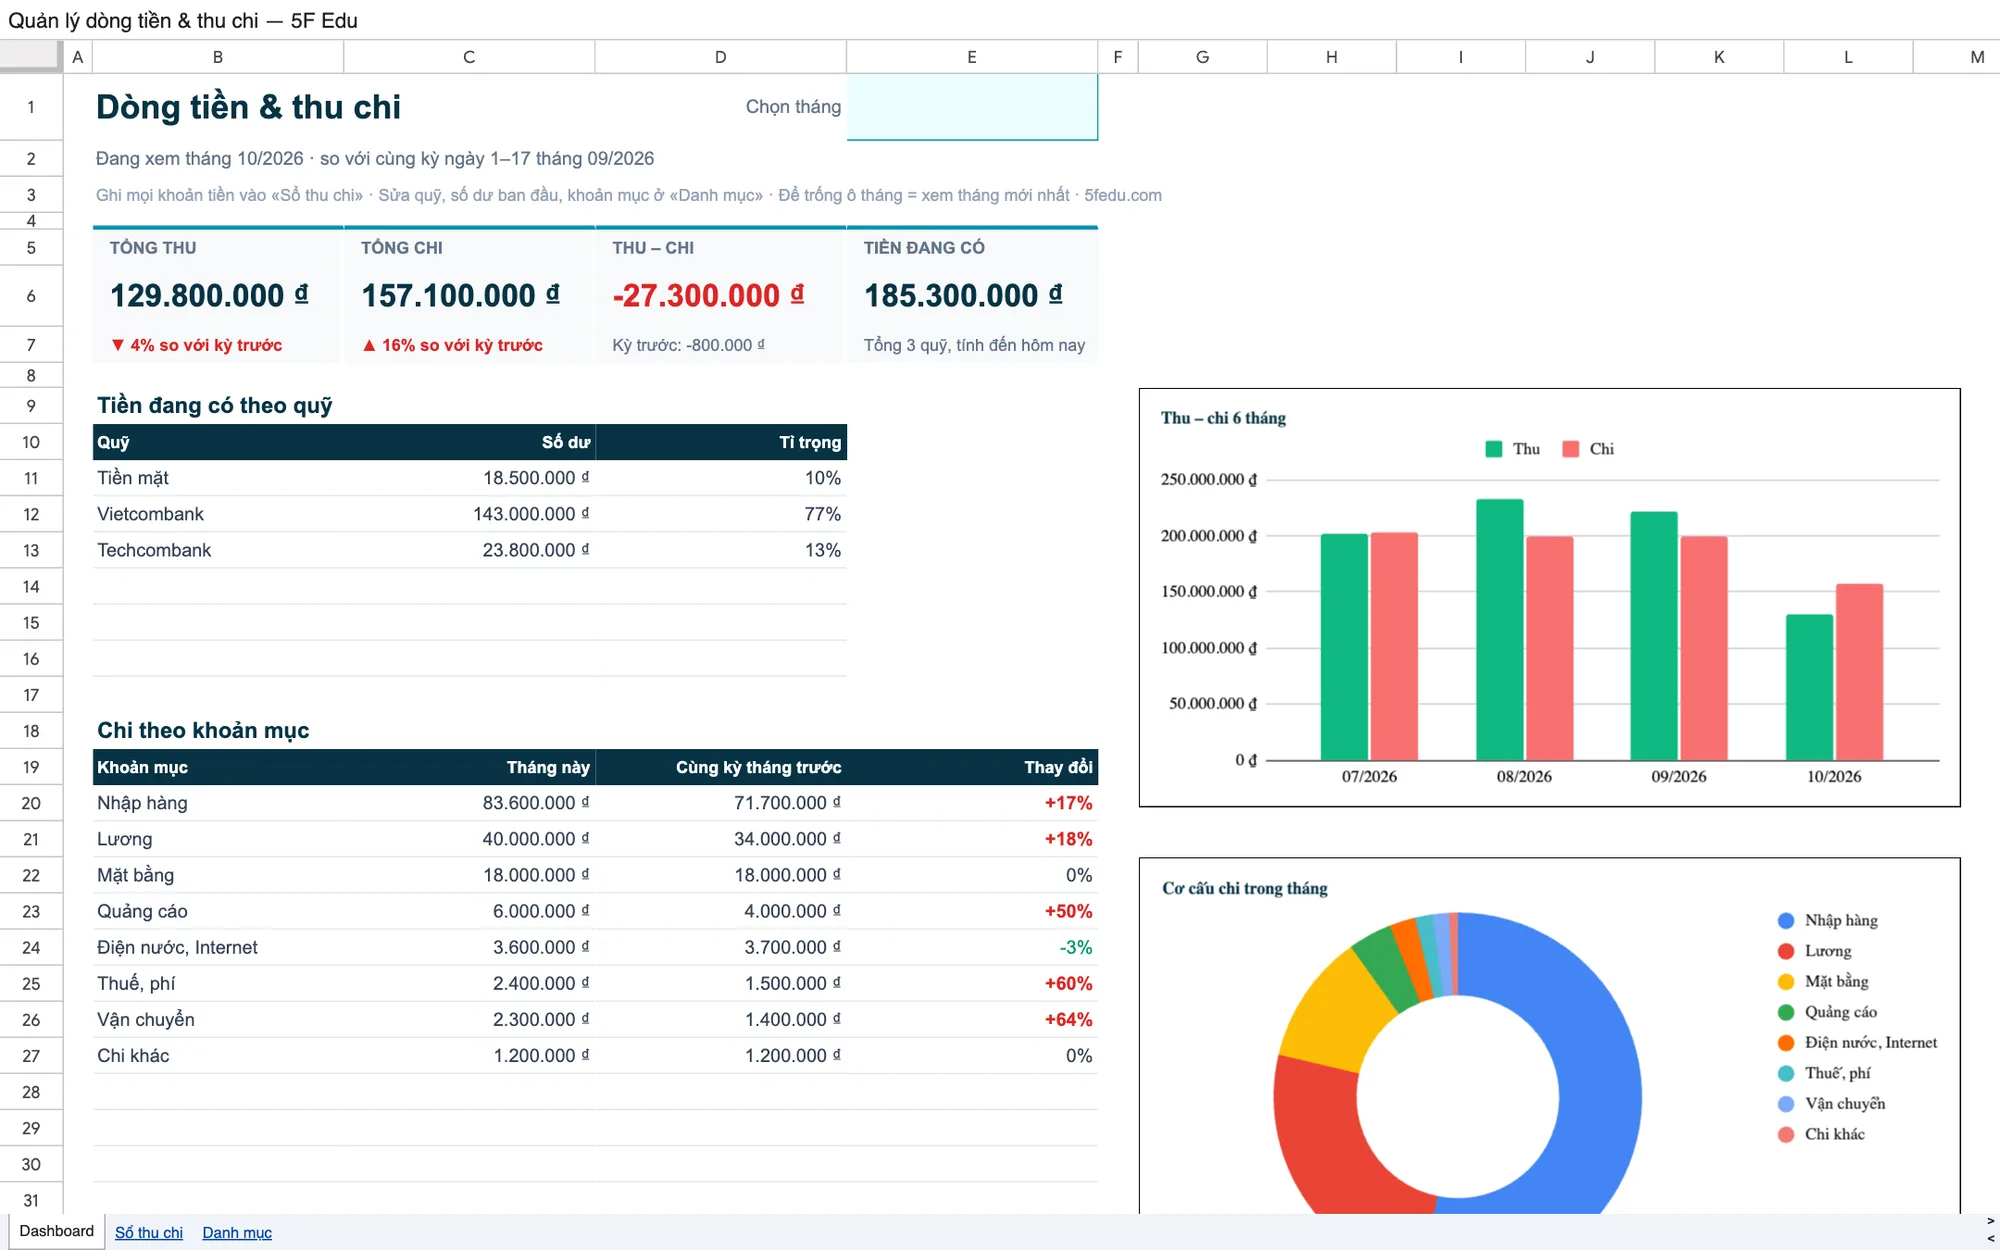Click the Thu – chi 6 tháng chart title
This screenshot has width=2000, height=1250.
(x=1223, y=418)
